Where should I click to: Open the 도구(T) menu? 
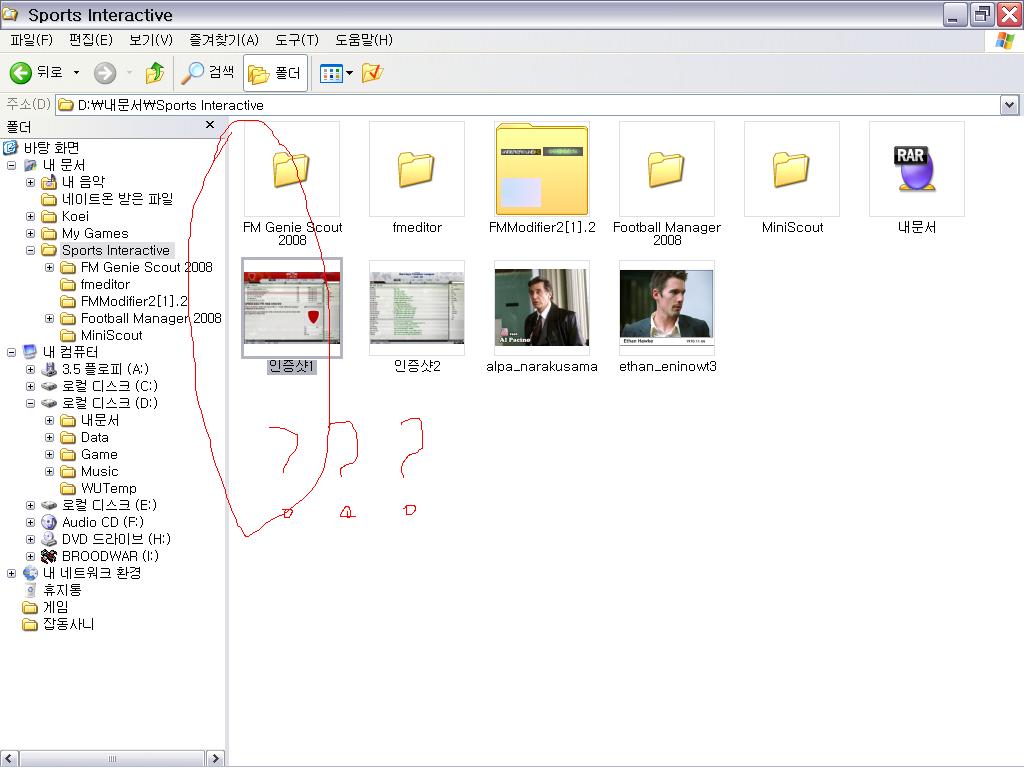[x=296, y=40]
